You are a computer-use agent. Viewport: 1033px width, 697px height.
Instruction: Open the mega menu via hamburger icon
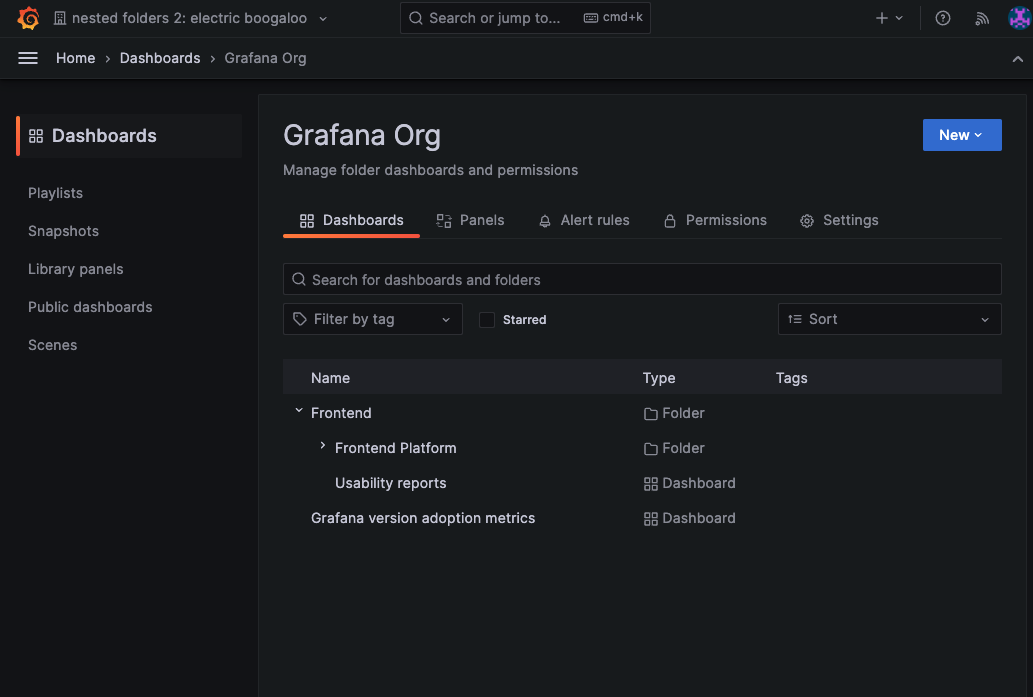27,57
